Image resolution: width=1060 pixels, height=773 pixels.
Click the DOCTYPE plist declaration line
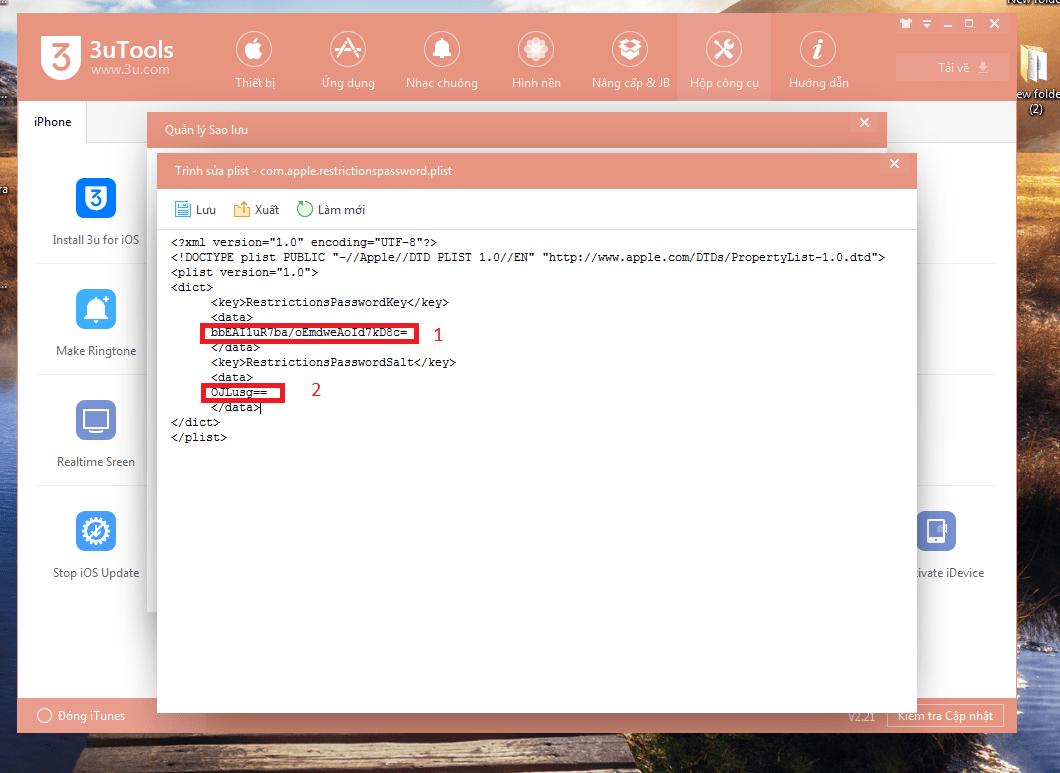pos(528,257)
